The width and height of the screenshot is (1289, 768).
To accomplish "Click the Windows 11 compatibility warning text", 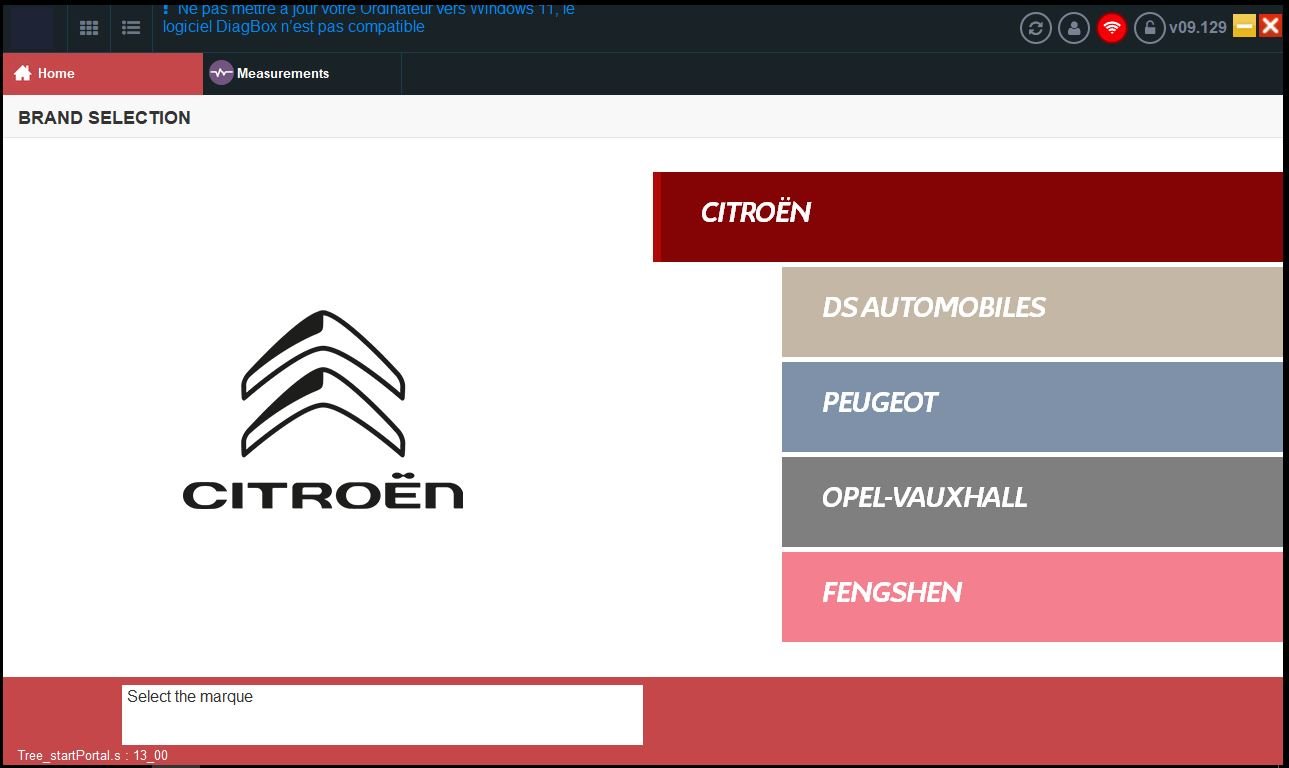I will click(368, 18).
